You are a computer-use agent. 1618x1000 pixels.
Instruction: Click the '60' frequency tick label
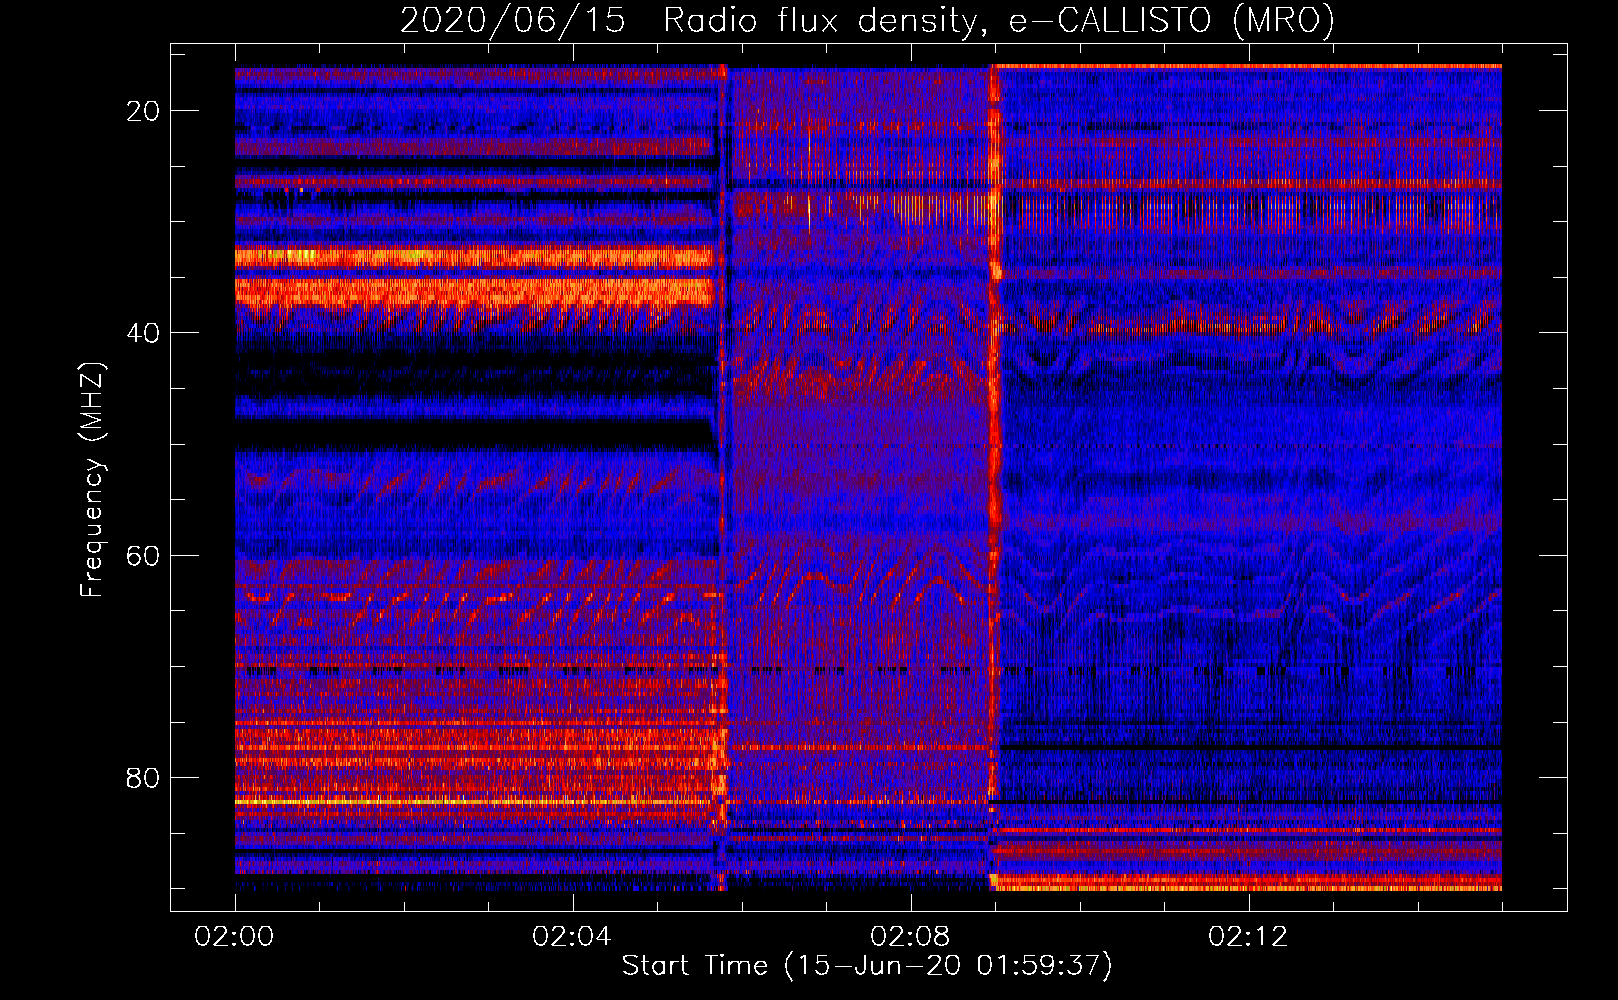pos(144,556)
